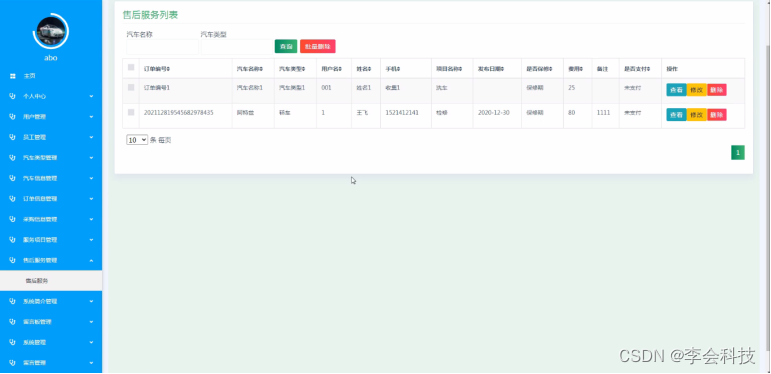Sort by the 是否保修 column arrows
Screen dimensions: 771x374
tap(551, 69)
